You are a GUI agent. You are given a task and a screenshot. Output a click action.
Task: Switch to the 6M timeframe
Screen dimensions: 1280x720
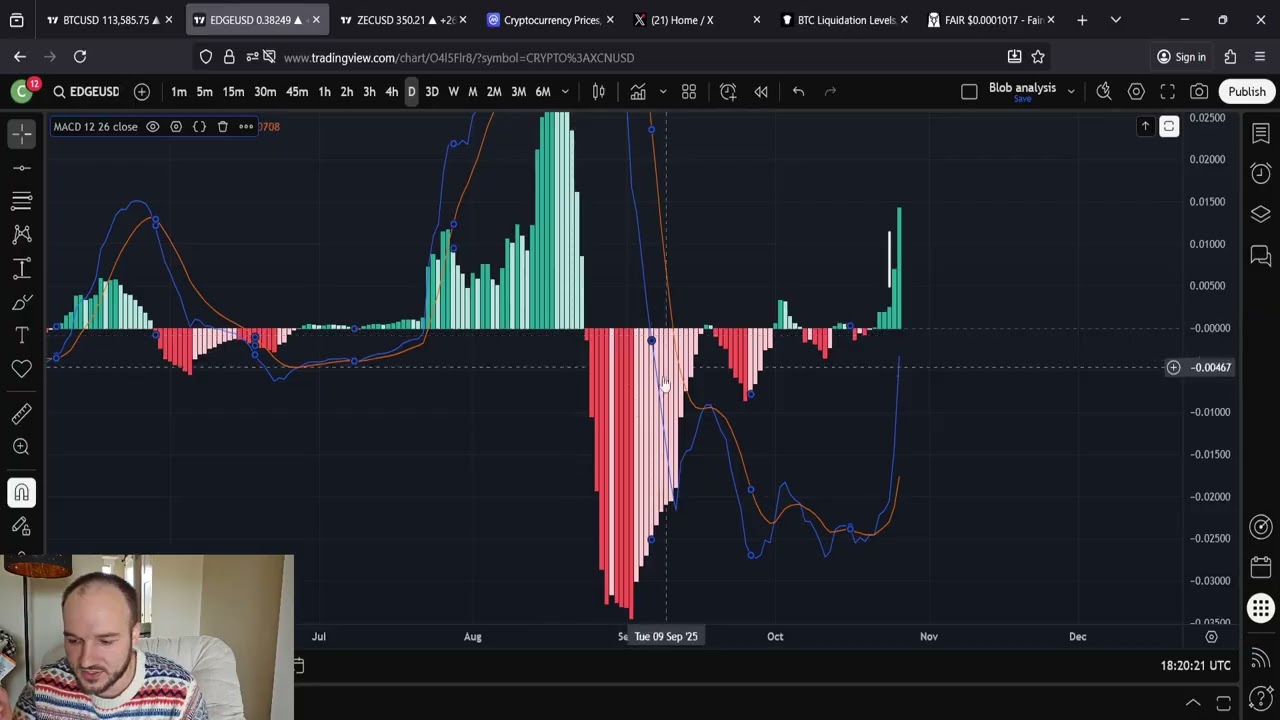click(x=543, y=92)
